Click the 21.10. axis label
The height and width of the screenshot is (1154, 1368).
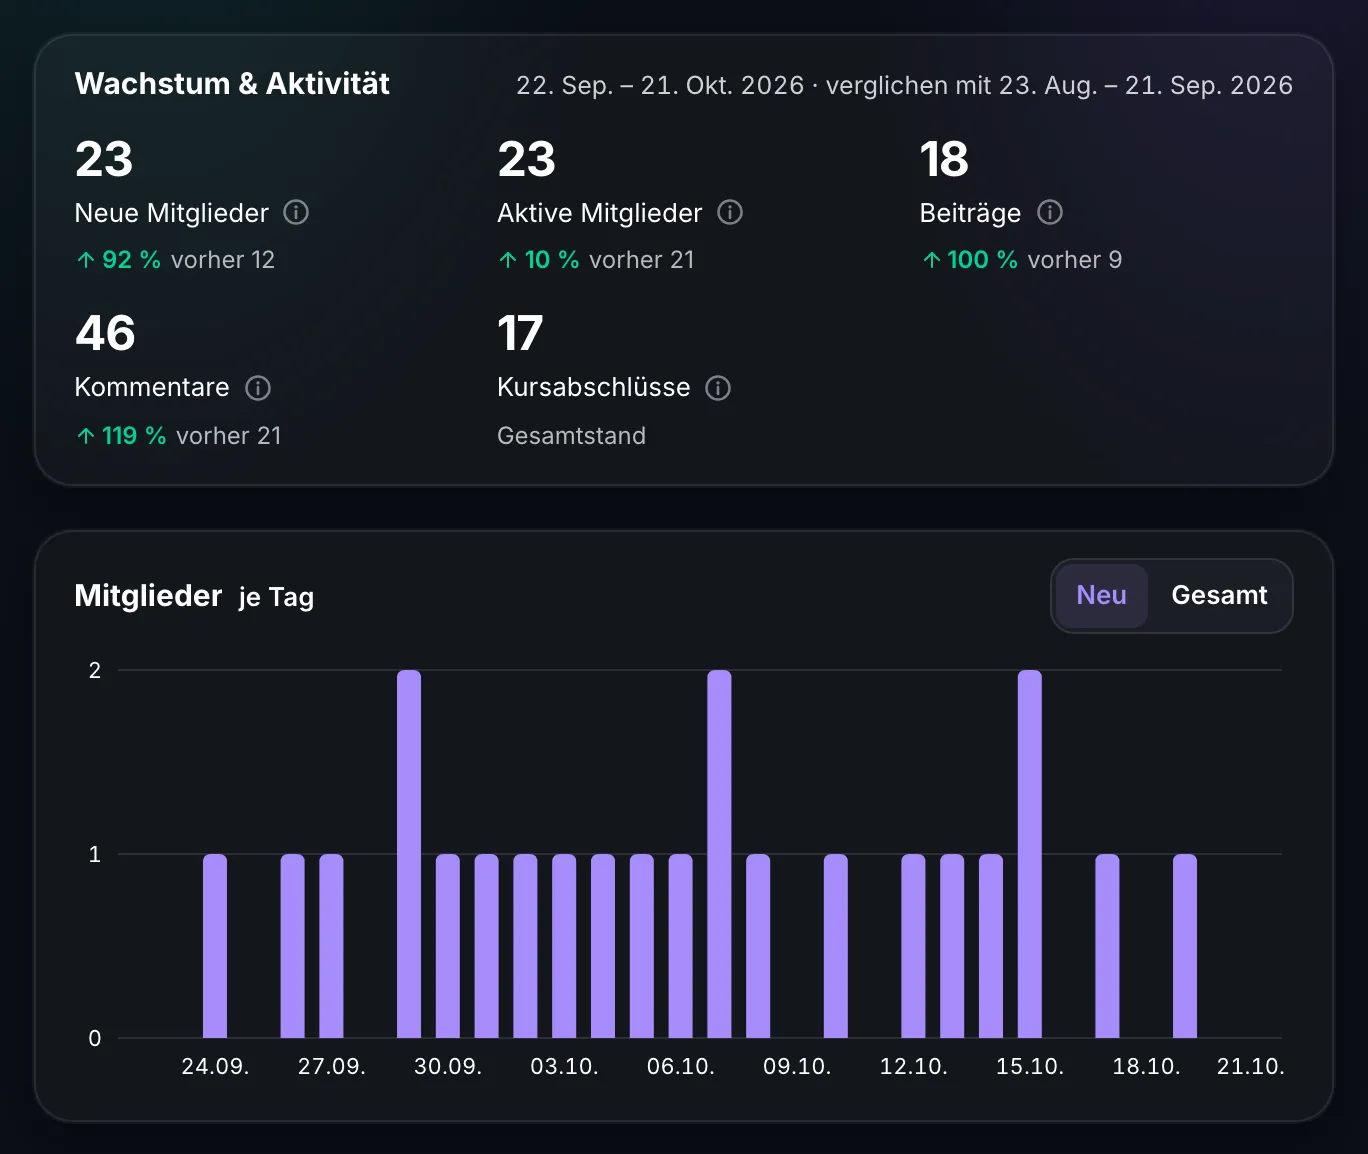point(1250,1066)
